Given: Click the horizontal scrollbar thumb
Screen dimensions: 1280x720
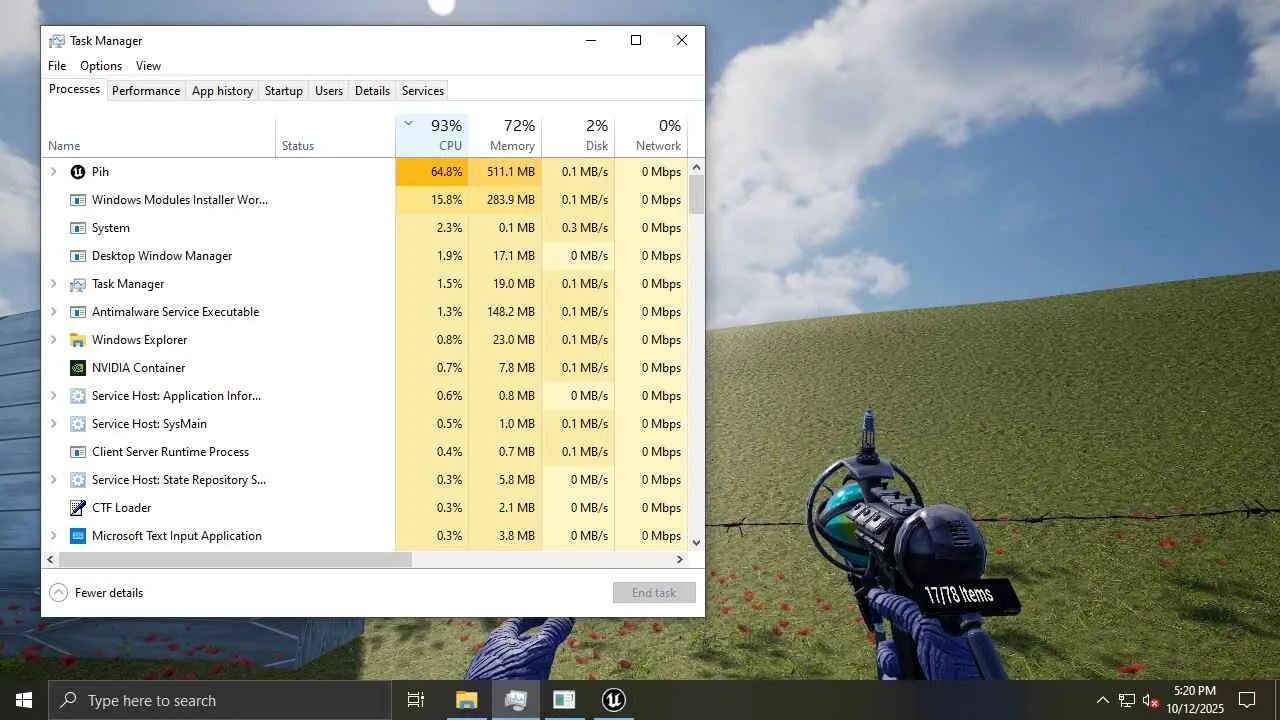Looking at the screenshot, I should coord(235,560).
